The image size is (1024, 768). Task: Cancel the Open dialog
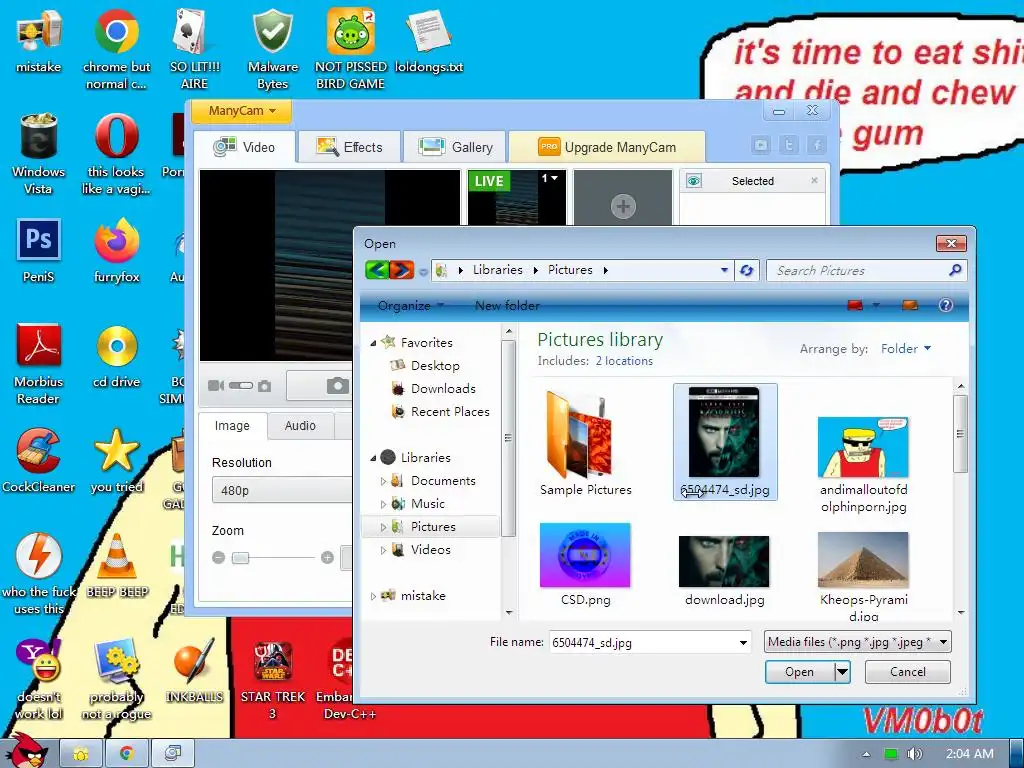coord(907,672)
